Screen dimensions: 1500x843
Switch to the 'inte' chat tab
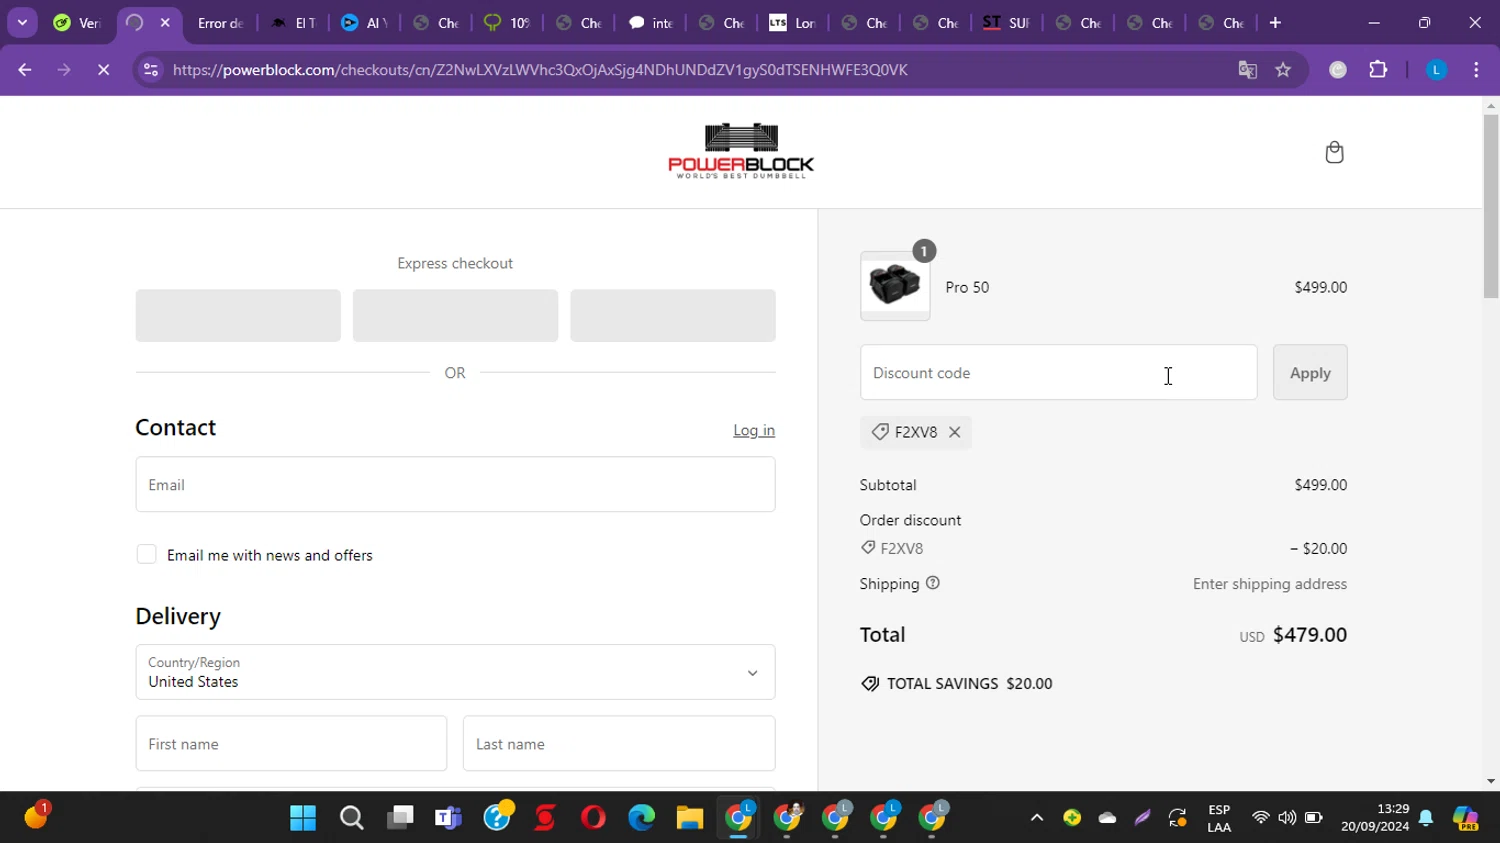pos(650,22)
